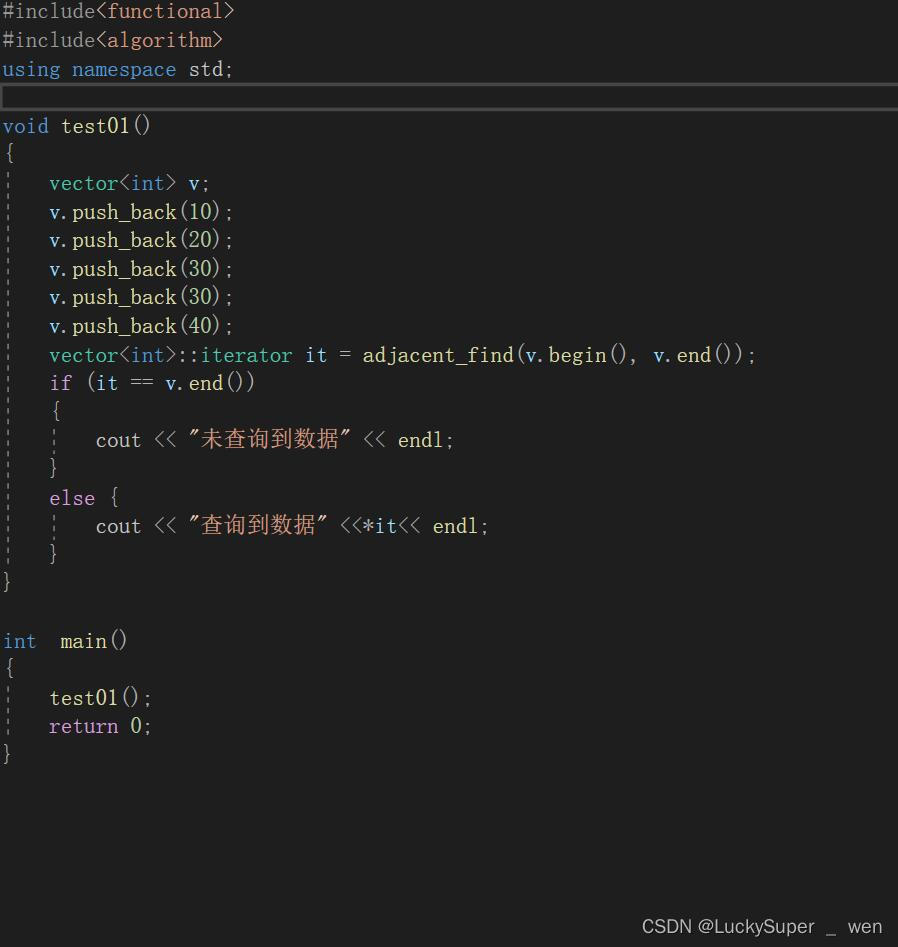The height and width of the screenshot is (947, 898).
Task: Click the test01() call inside main
Action: pyautogui.click(x=94, y=697)
